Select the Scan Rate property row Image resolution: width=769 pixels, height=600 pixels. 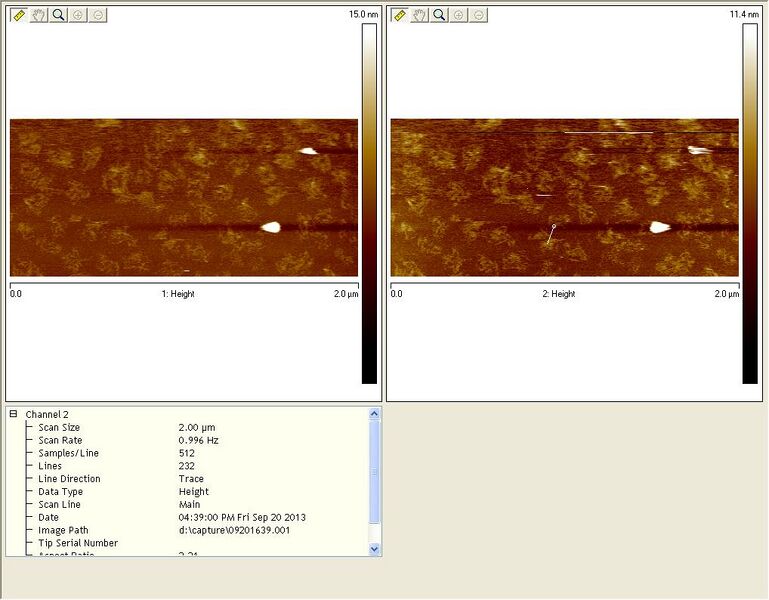click(x=60, y=440)
